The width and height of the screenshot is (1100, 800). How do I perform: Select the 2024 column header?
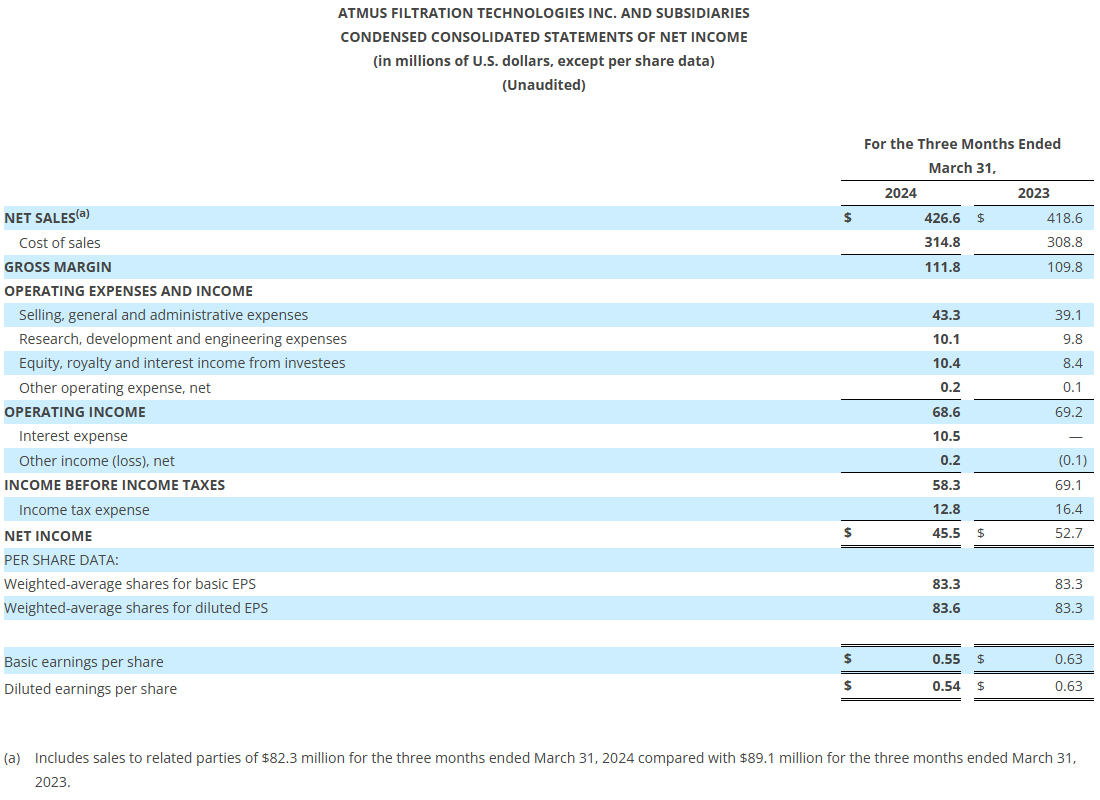pos(901,193)
